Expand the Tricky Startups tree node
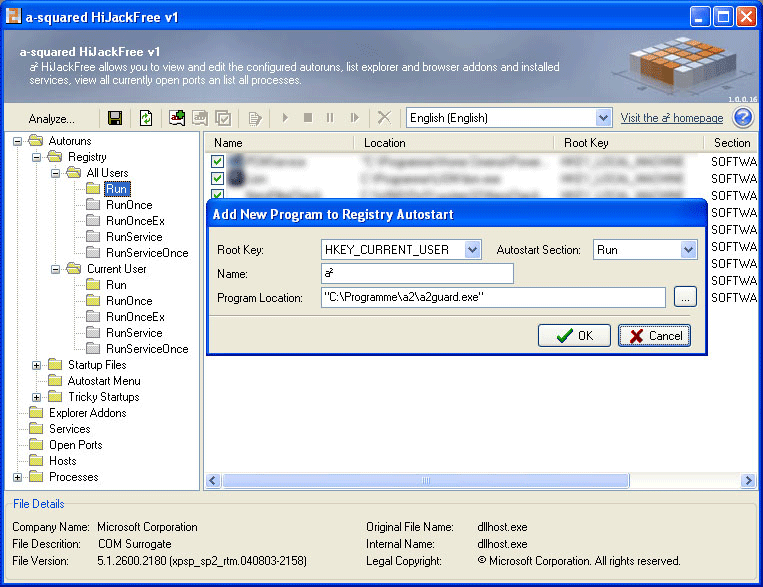Screen dimensions: 763x587 pyautogui.click(x=36, y=397)
